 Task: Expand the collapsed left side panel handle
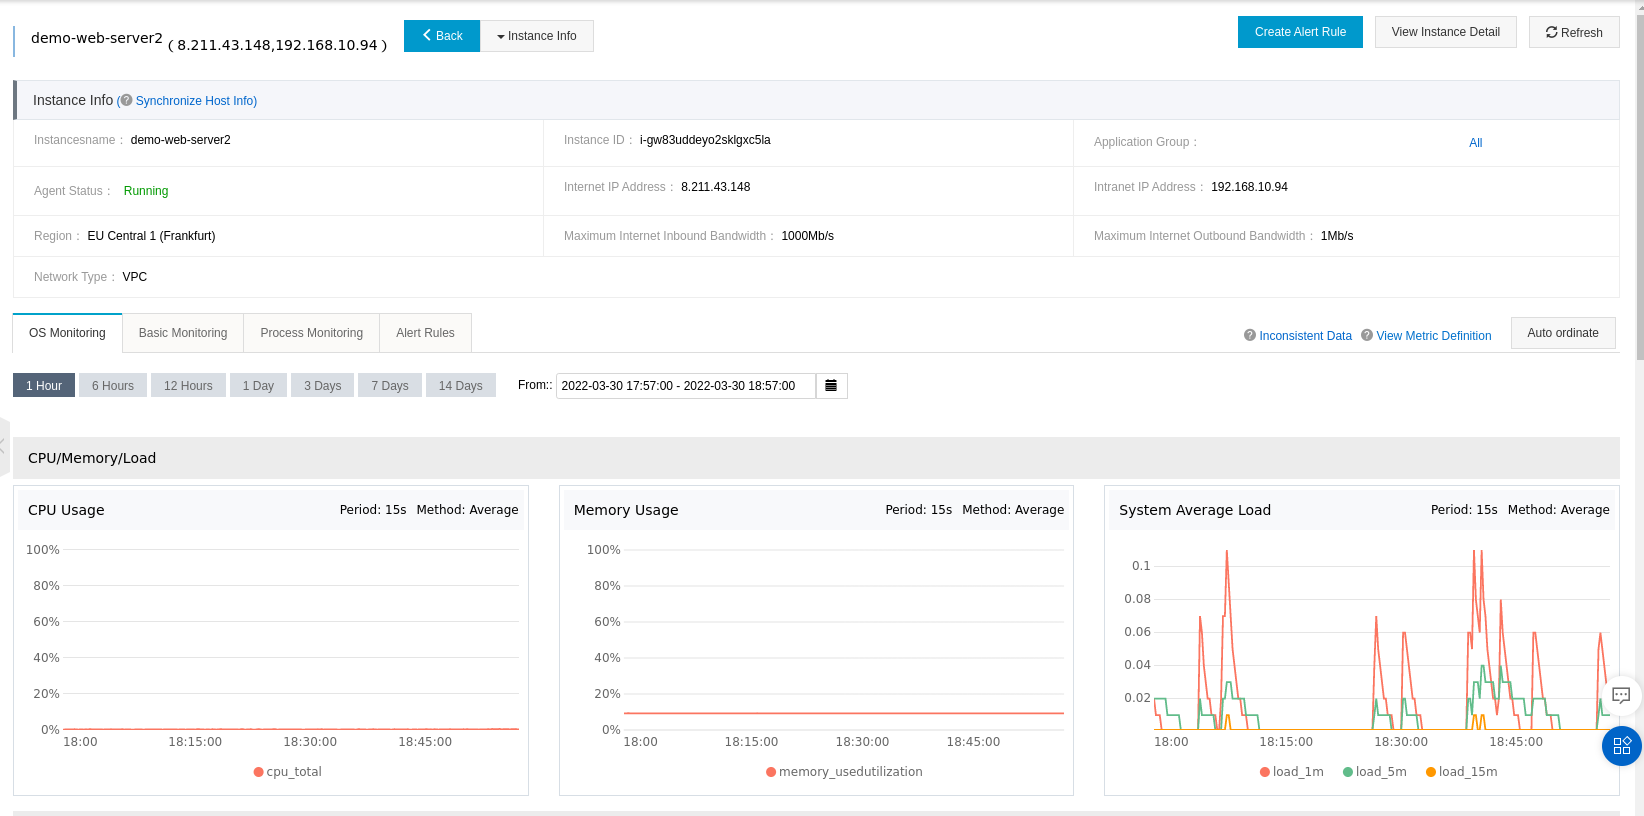(4, 446)
